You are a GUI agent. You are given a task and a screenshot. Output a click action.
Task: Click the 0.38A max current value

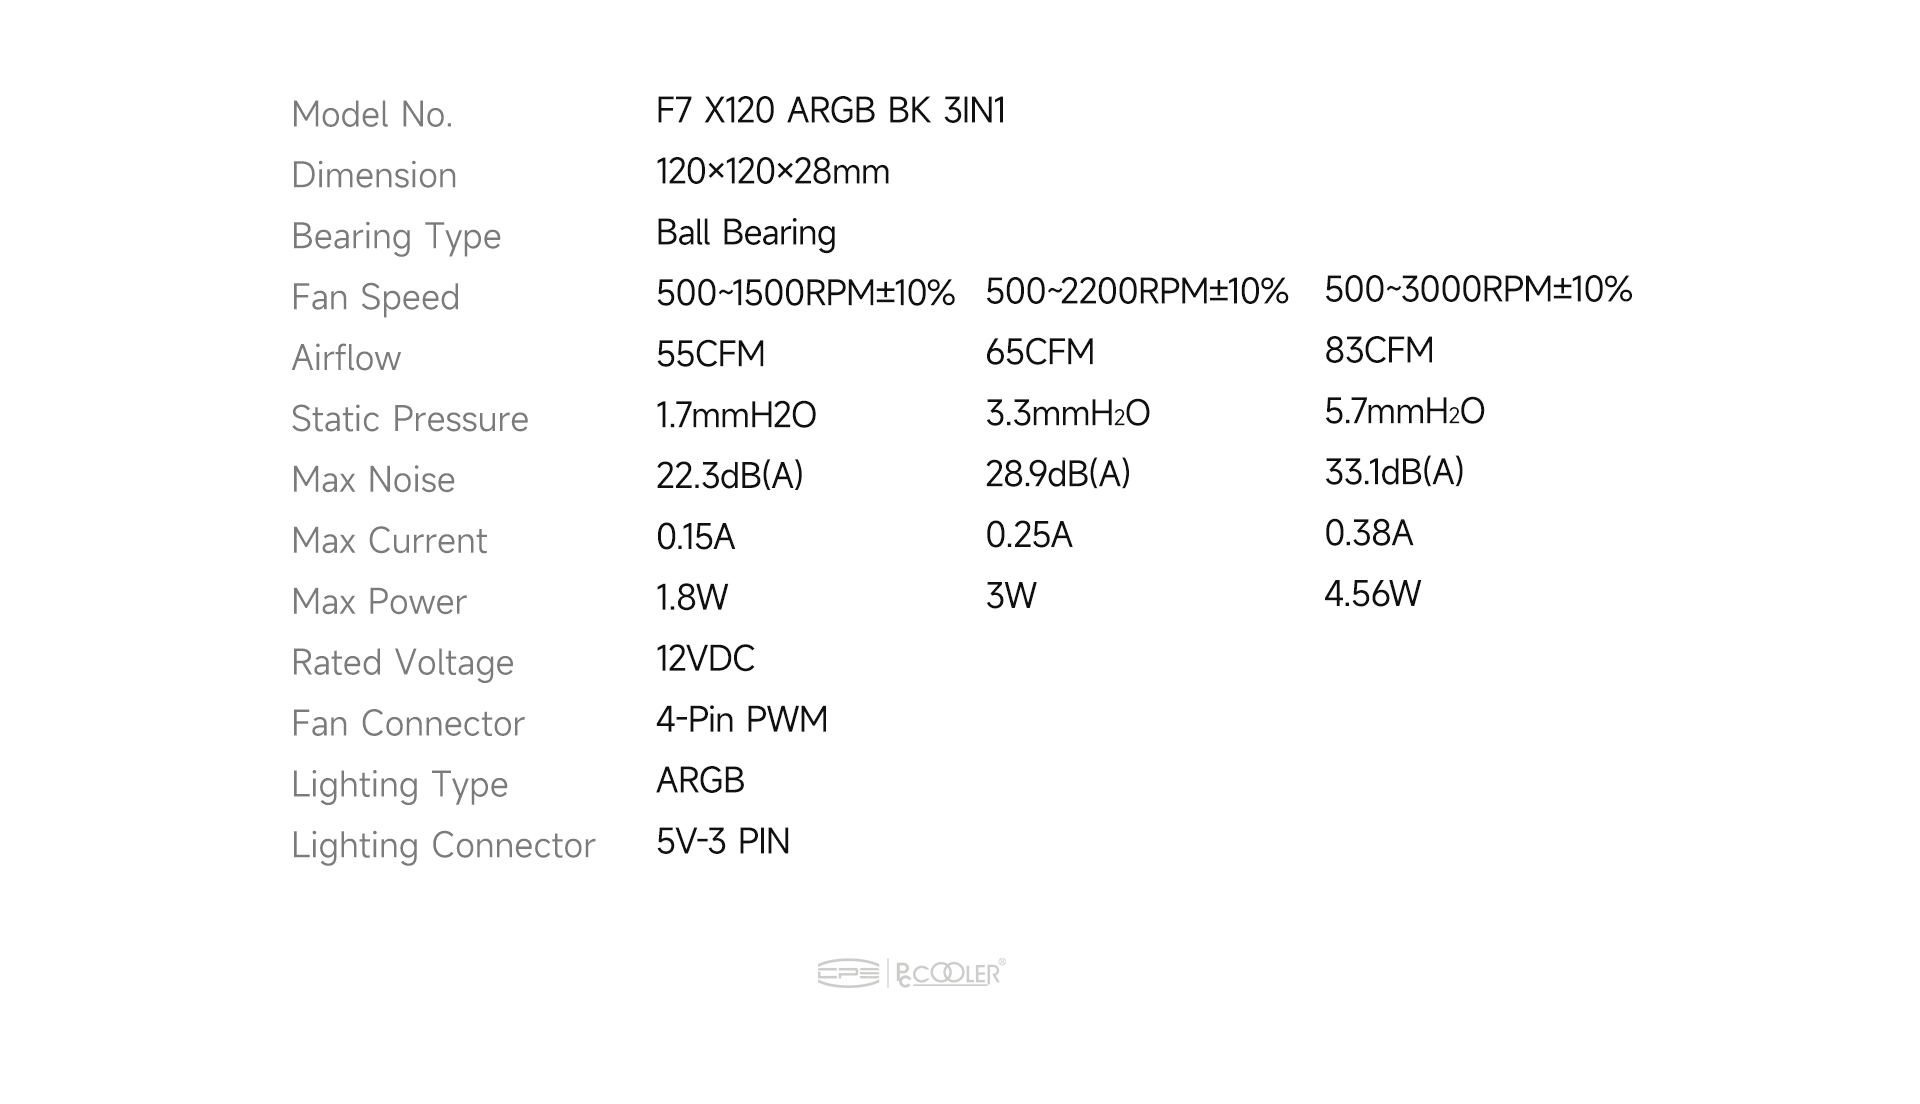(x=1368, y=533)
